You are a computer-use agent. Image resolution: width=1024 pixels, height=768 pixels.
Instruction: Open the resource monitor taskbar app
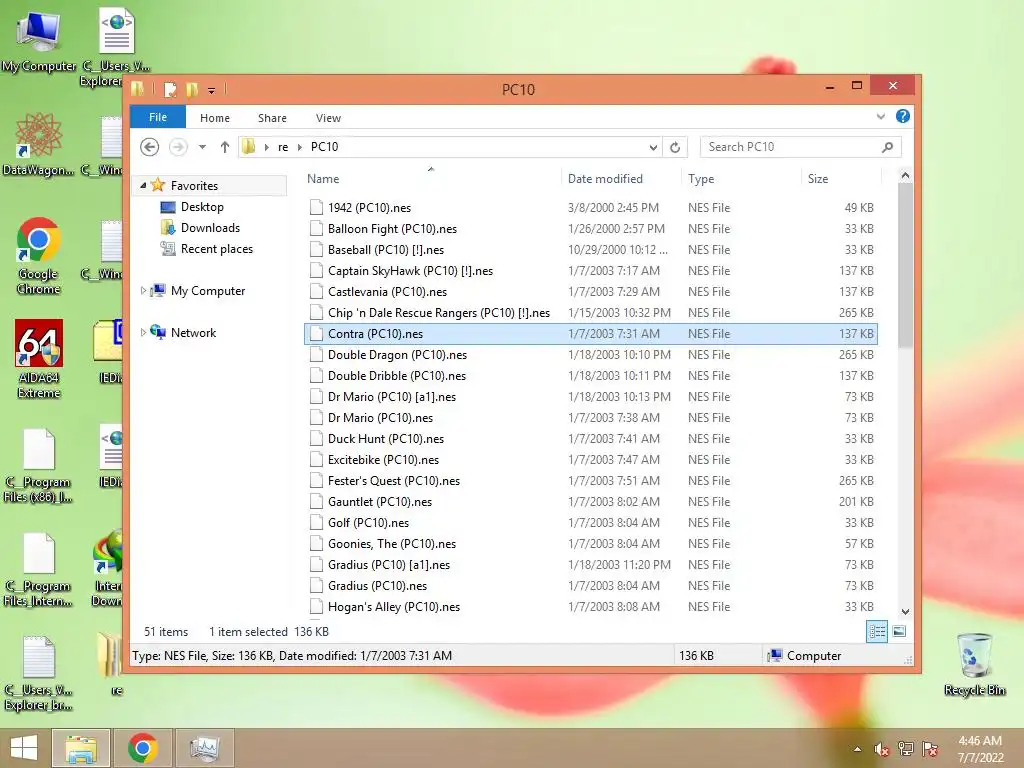(204, 748)
